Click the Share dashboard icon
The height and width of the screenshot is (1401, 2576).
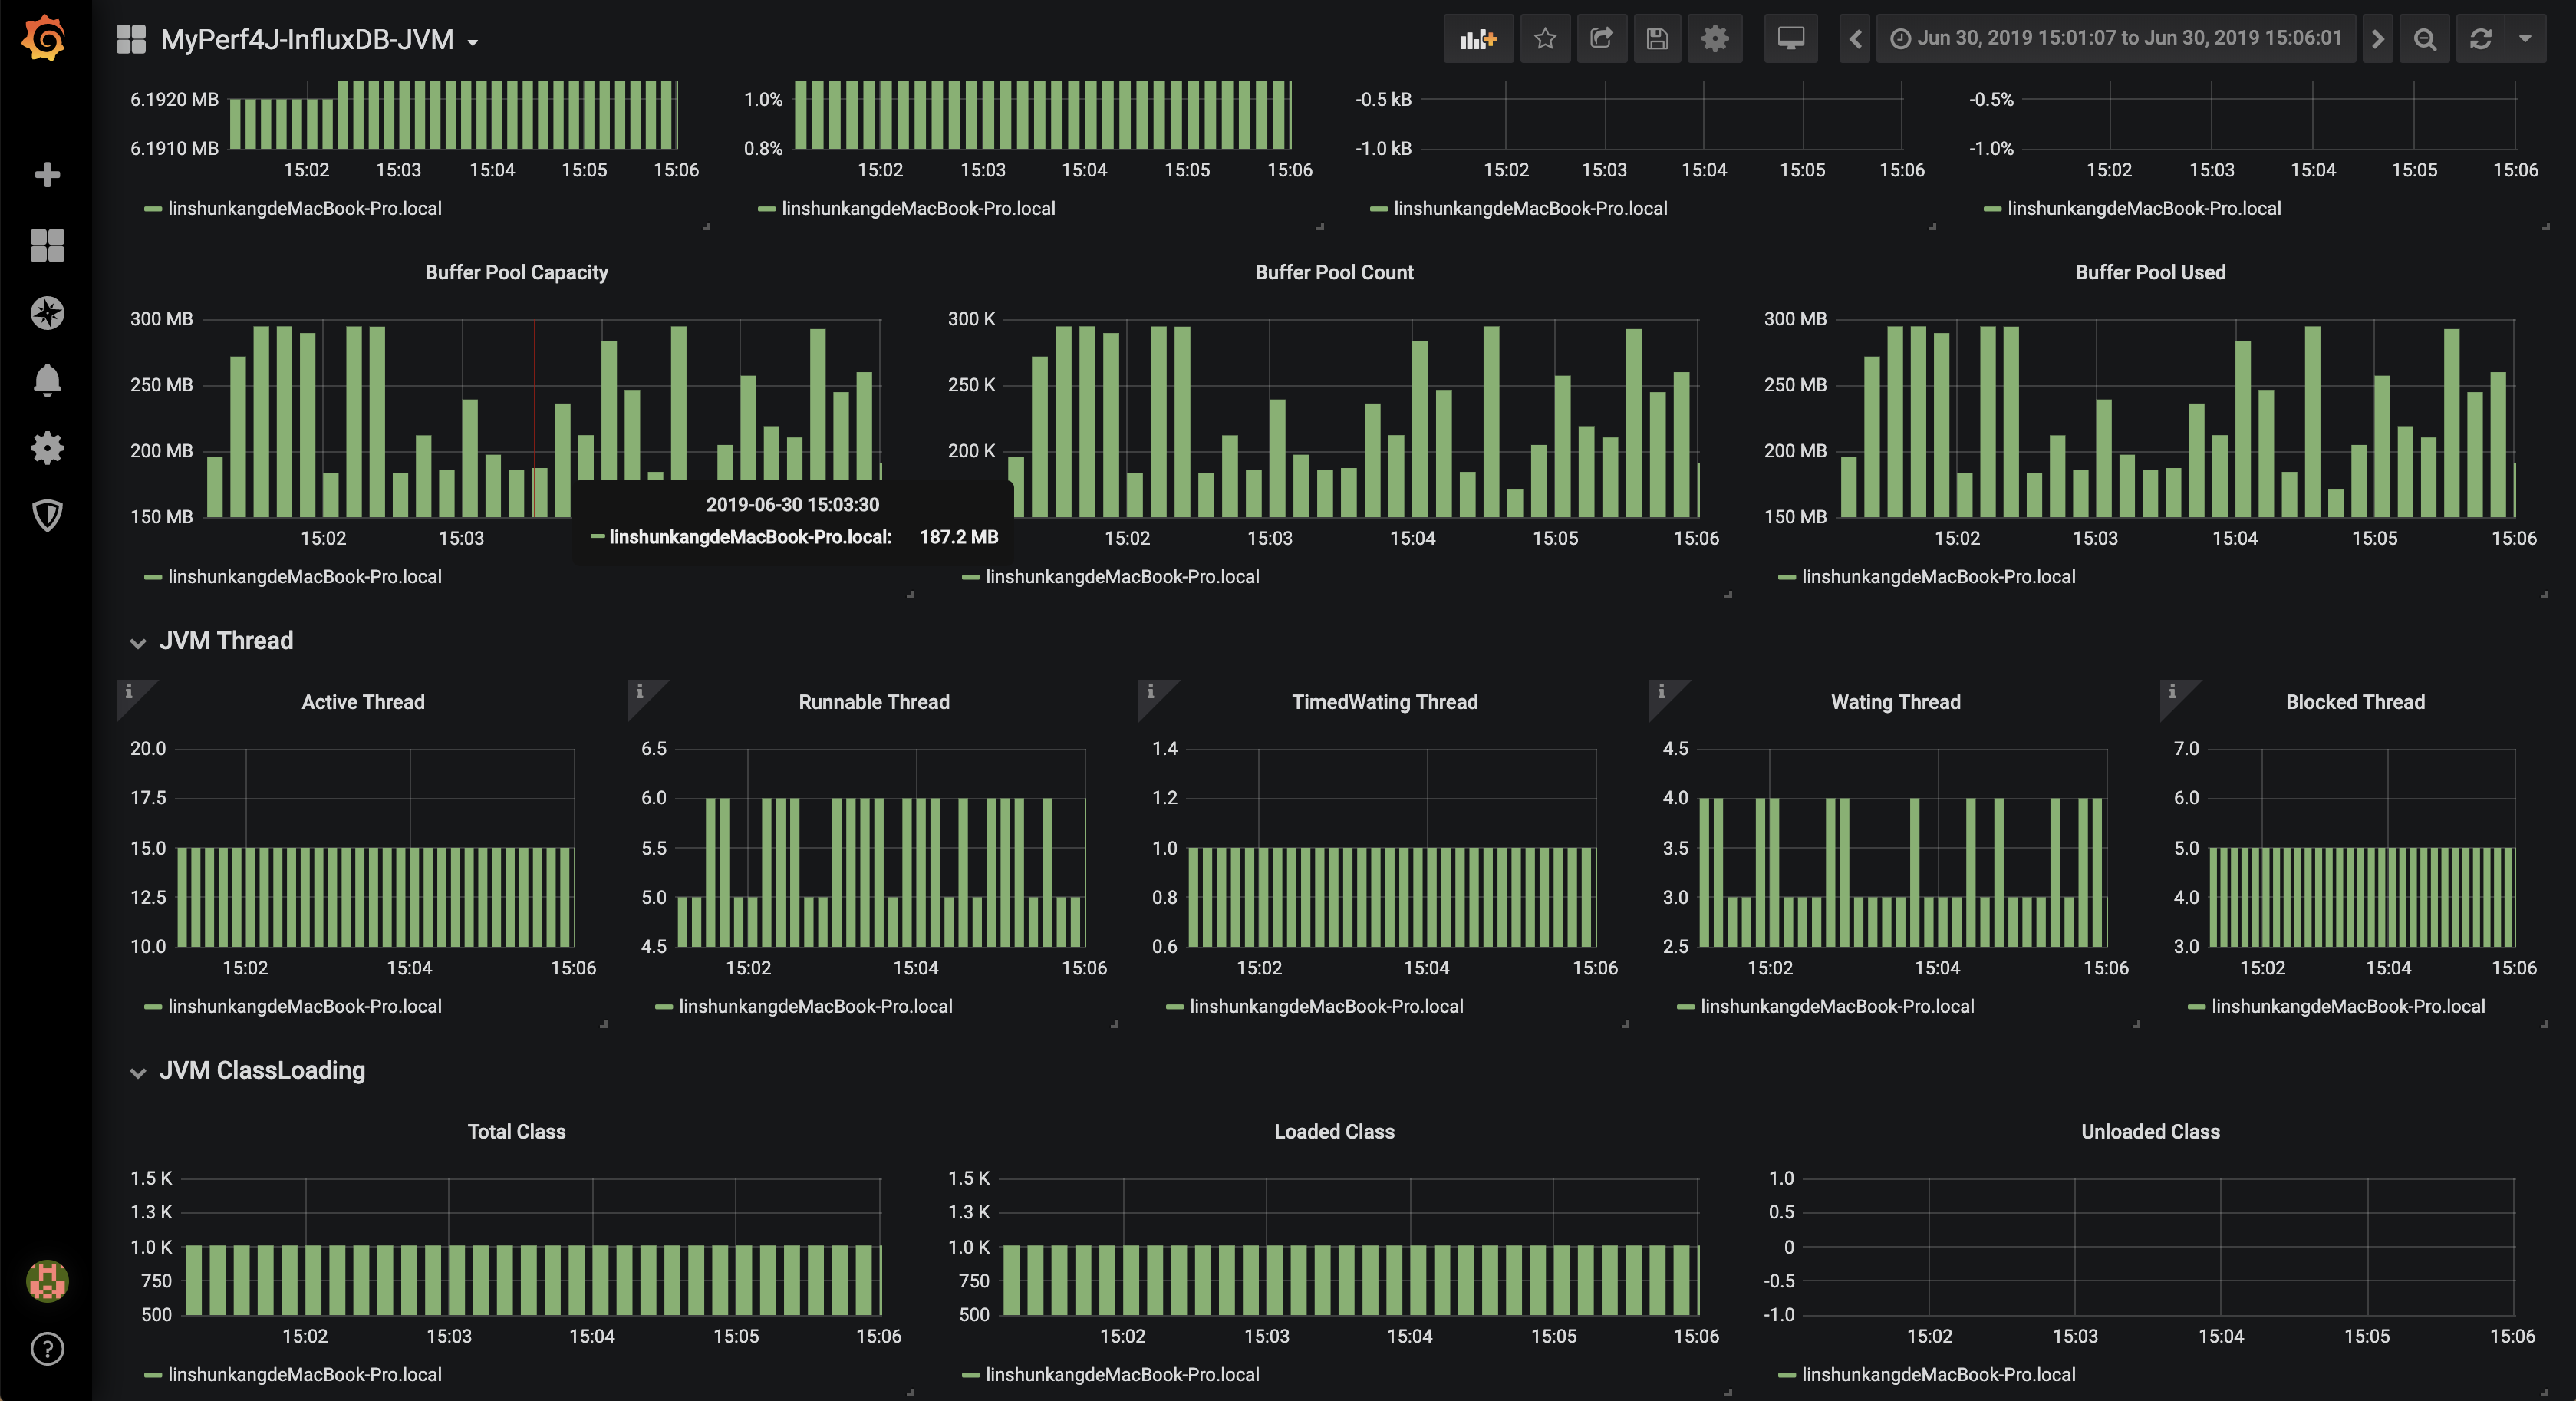[1601, 39]
